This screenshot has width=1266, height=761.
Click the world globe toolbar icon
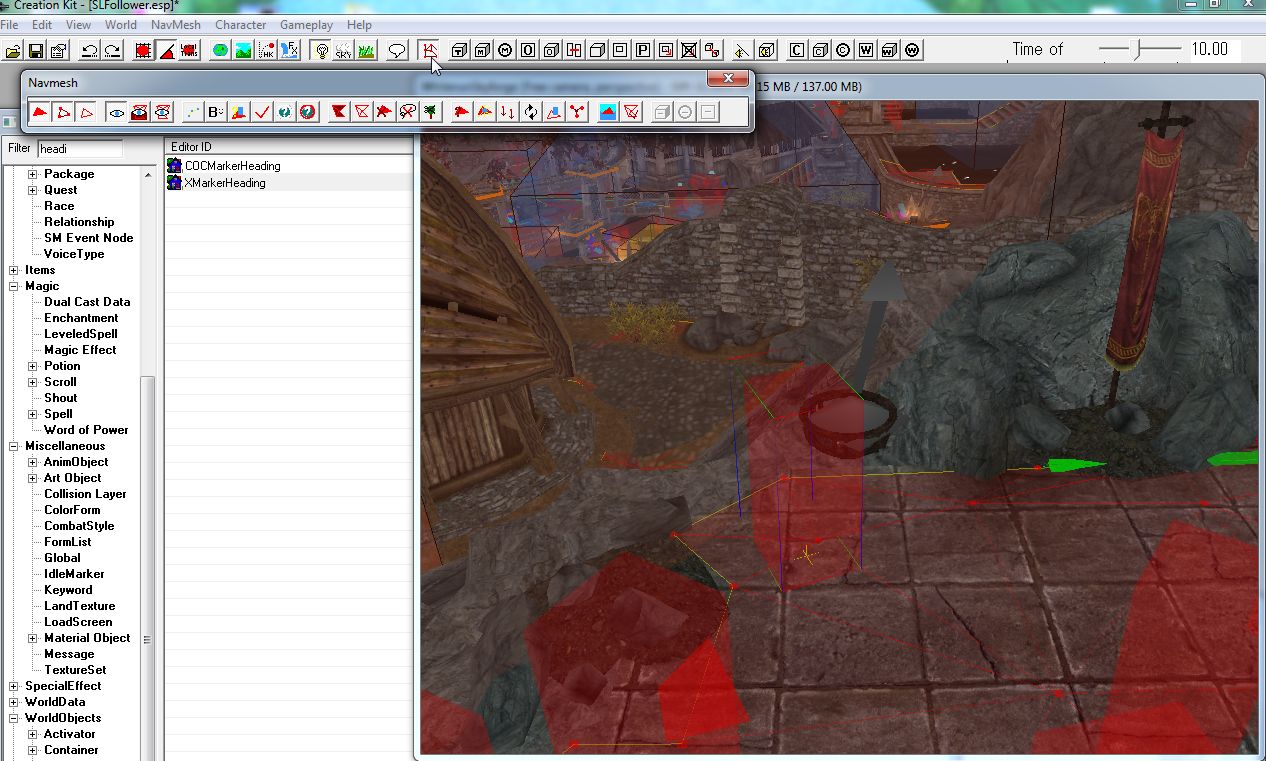[x=220, y=50]
